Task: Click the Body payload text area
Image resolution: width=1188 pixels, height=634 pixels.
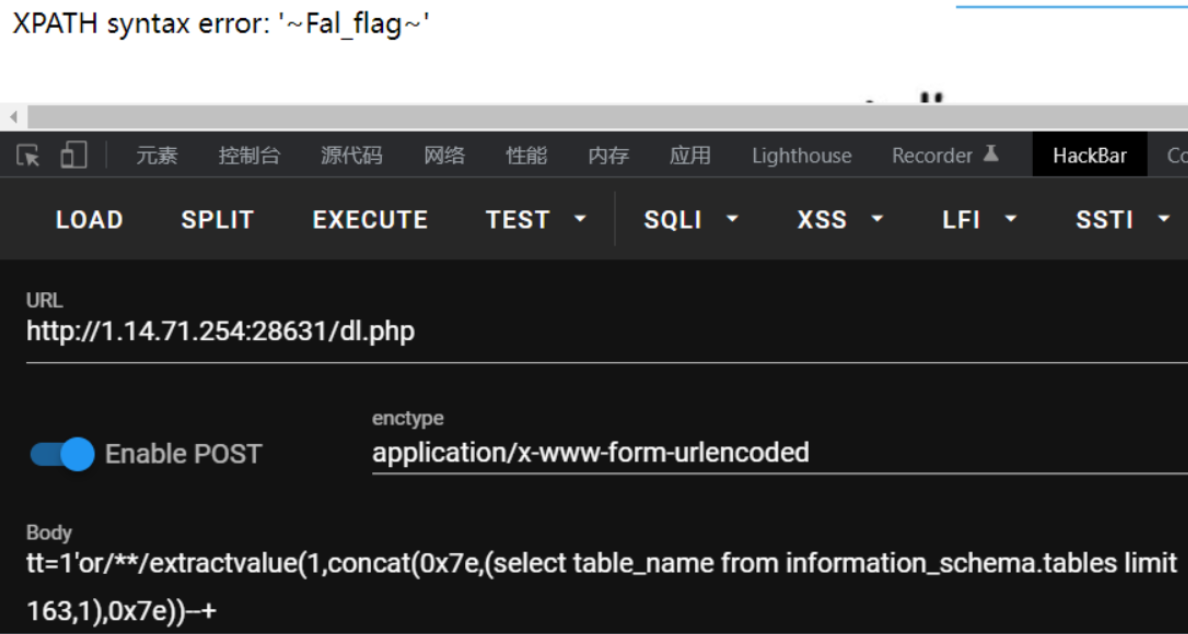Action: [x=606, y=587]
